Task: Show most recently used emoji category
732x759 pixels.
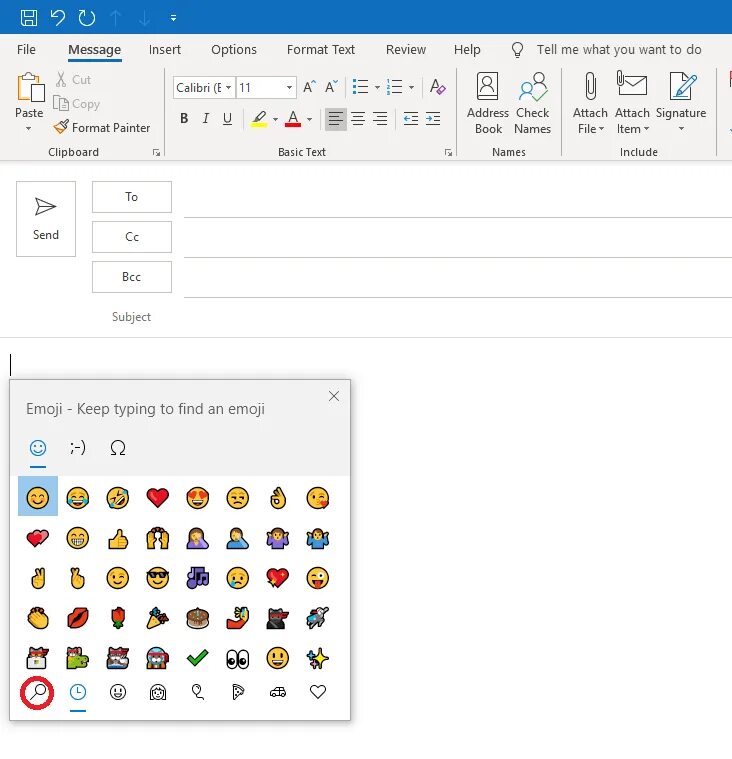Action: click(77, 693)
